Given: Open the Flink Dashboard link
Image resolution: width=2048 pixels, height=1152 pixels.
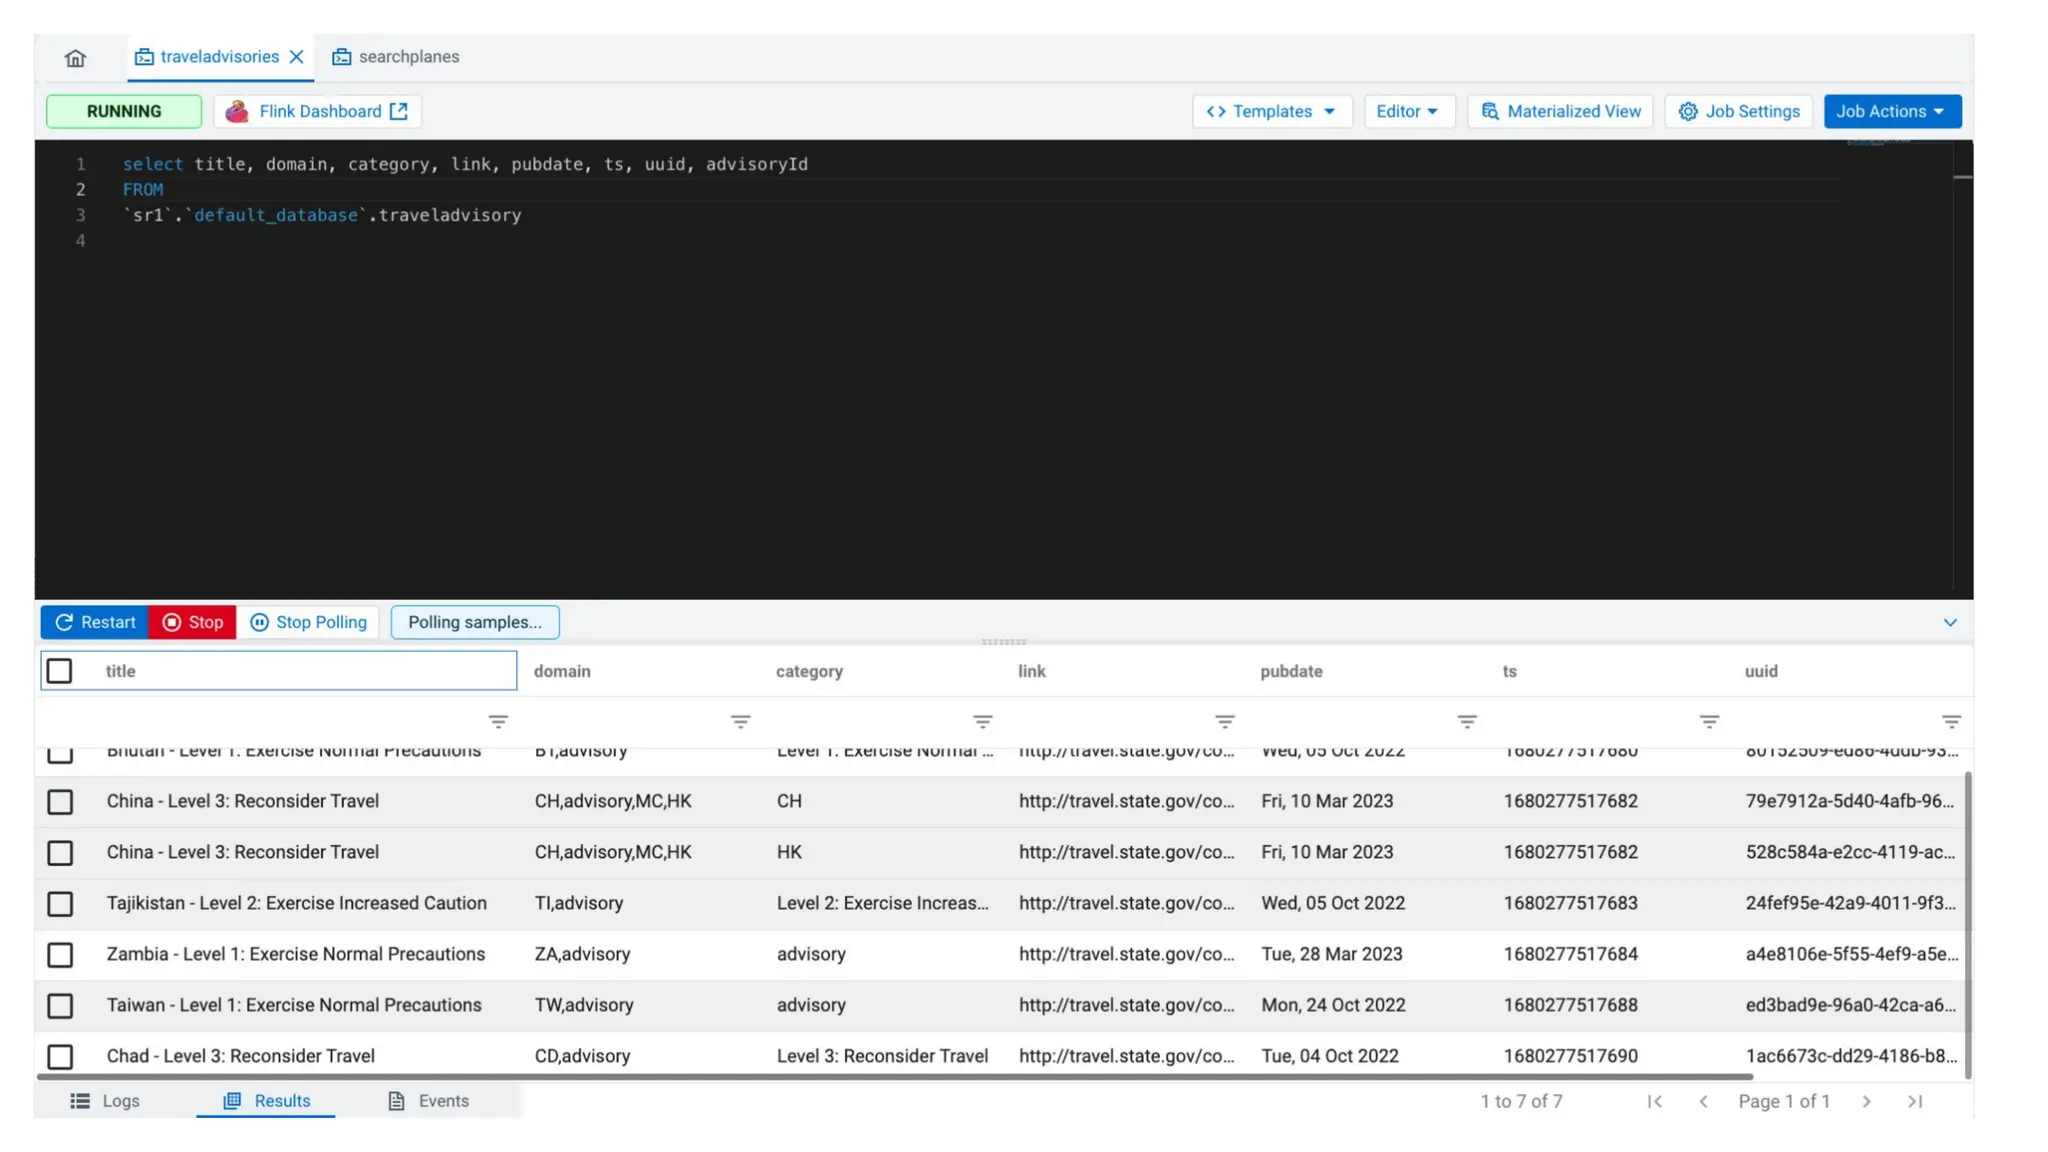Looking at the screenshot, I should [x=317, y=111].
